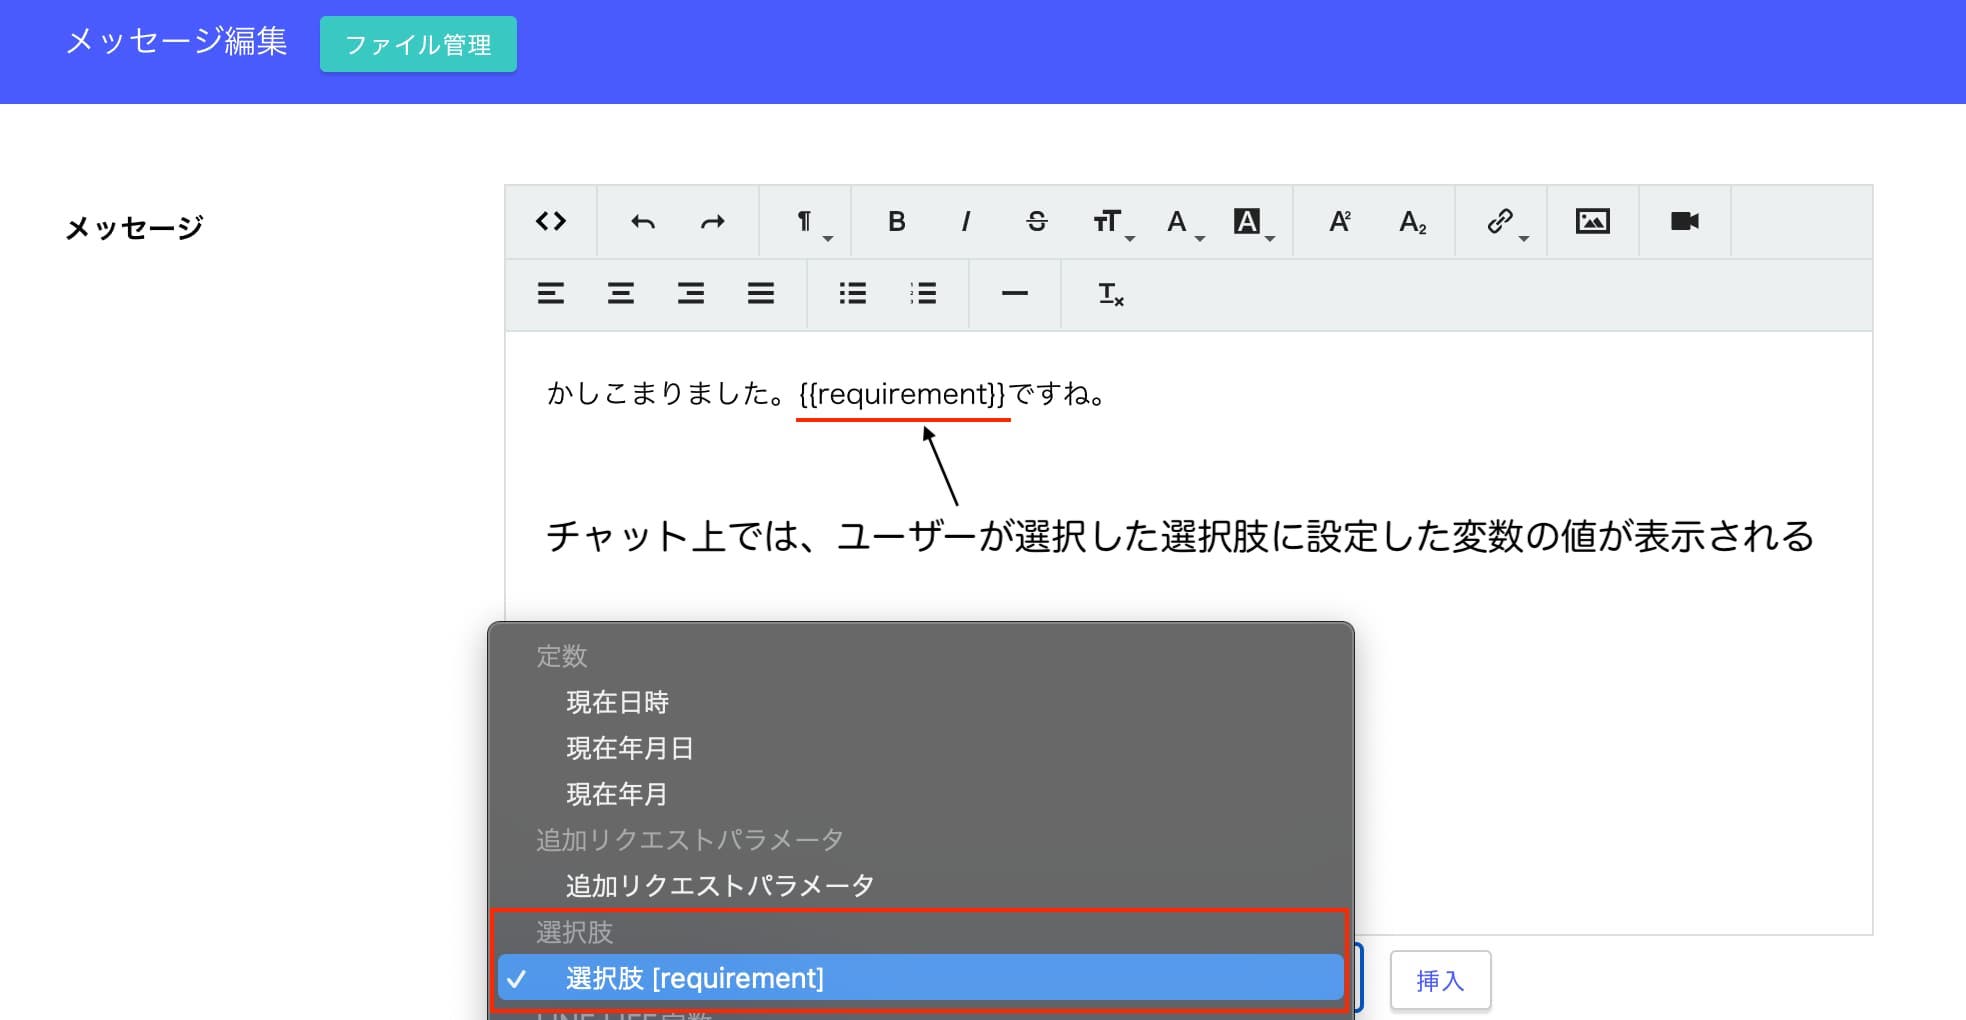Insert a video via toolbar
Screen dimensions: 1966x1020
click(1685, 221)
